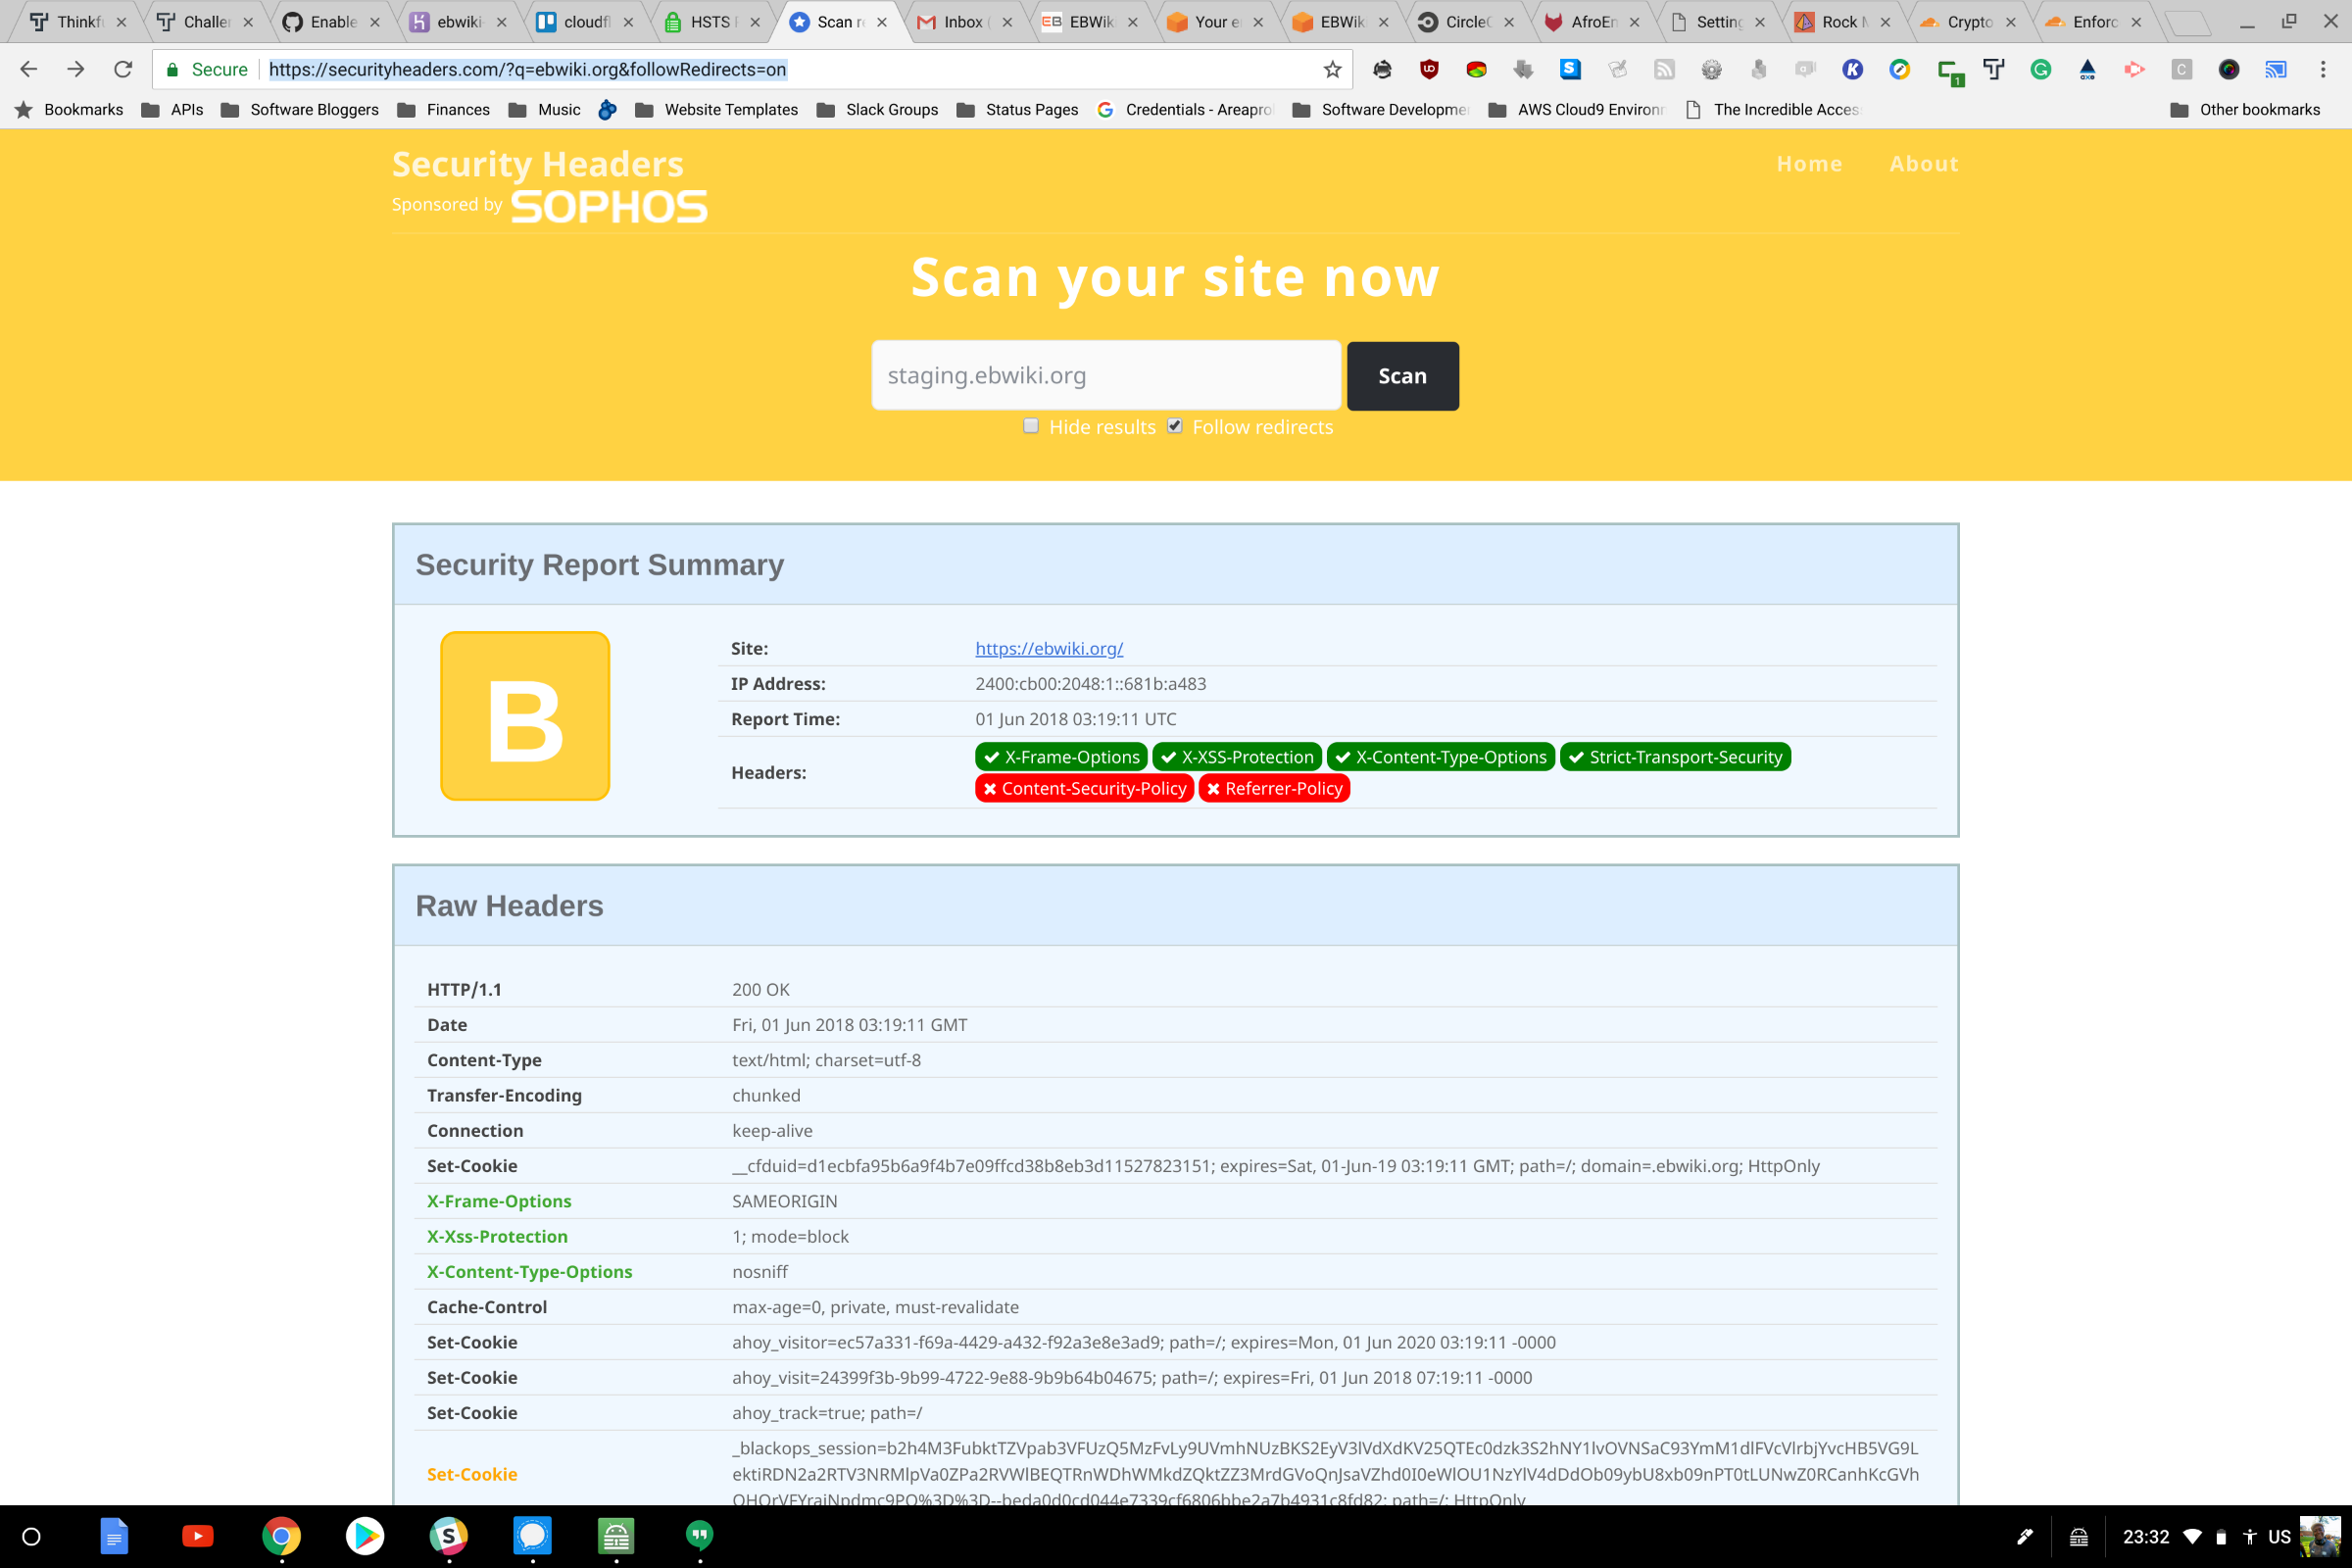Viewport: 2352px width, 1568px height.
Task: Open Google Docs from the shelf
Action: click(114, 1537)
